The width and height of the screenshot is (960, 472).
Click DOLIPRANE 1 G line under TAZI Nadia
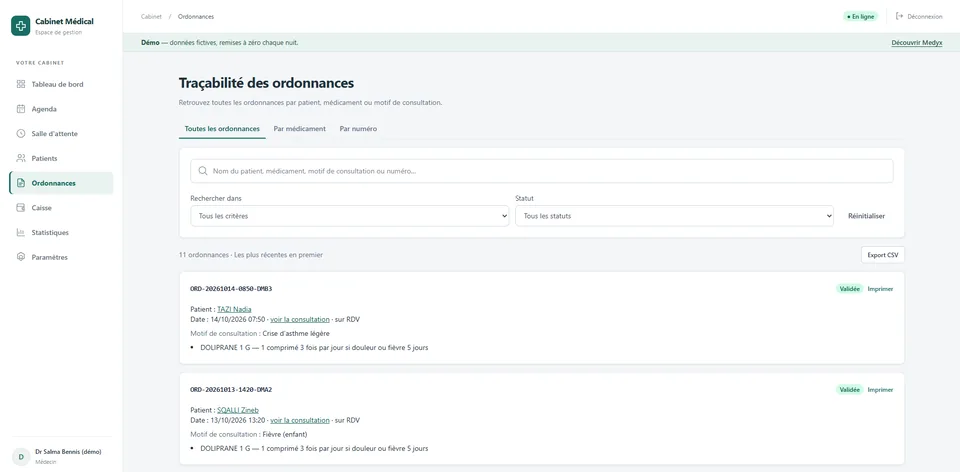(x=314, y=347)
